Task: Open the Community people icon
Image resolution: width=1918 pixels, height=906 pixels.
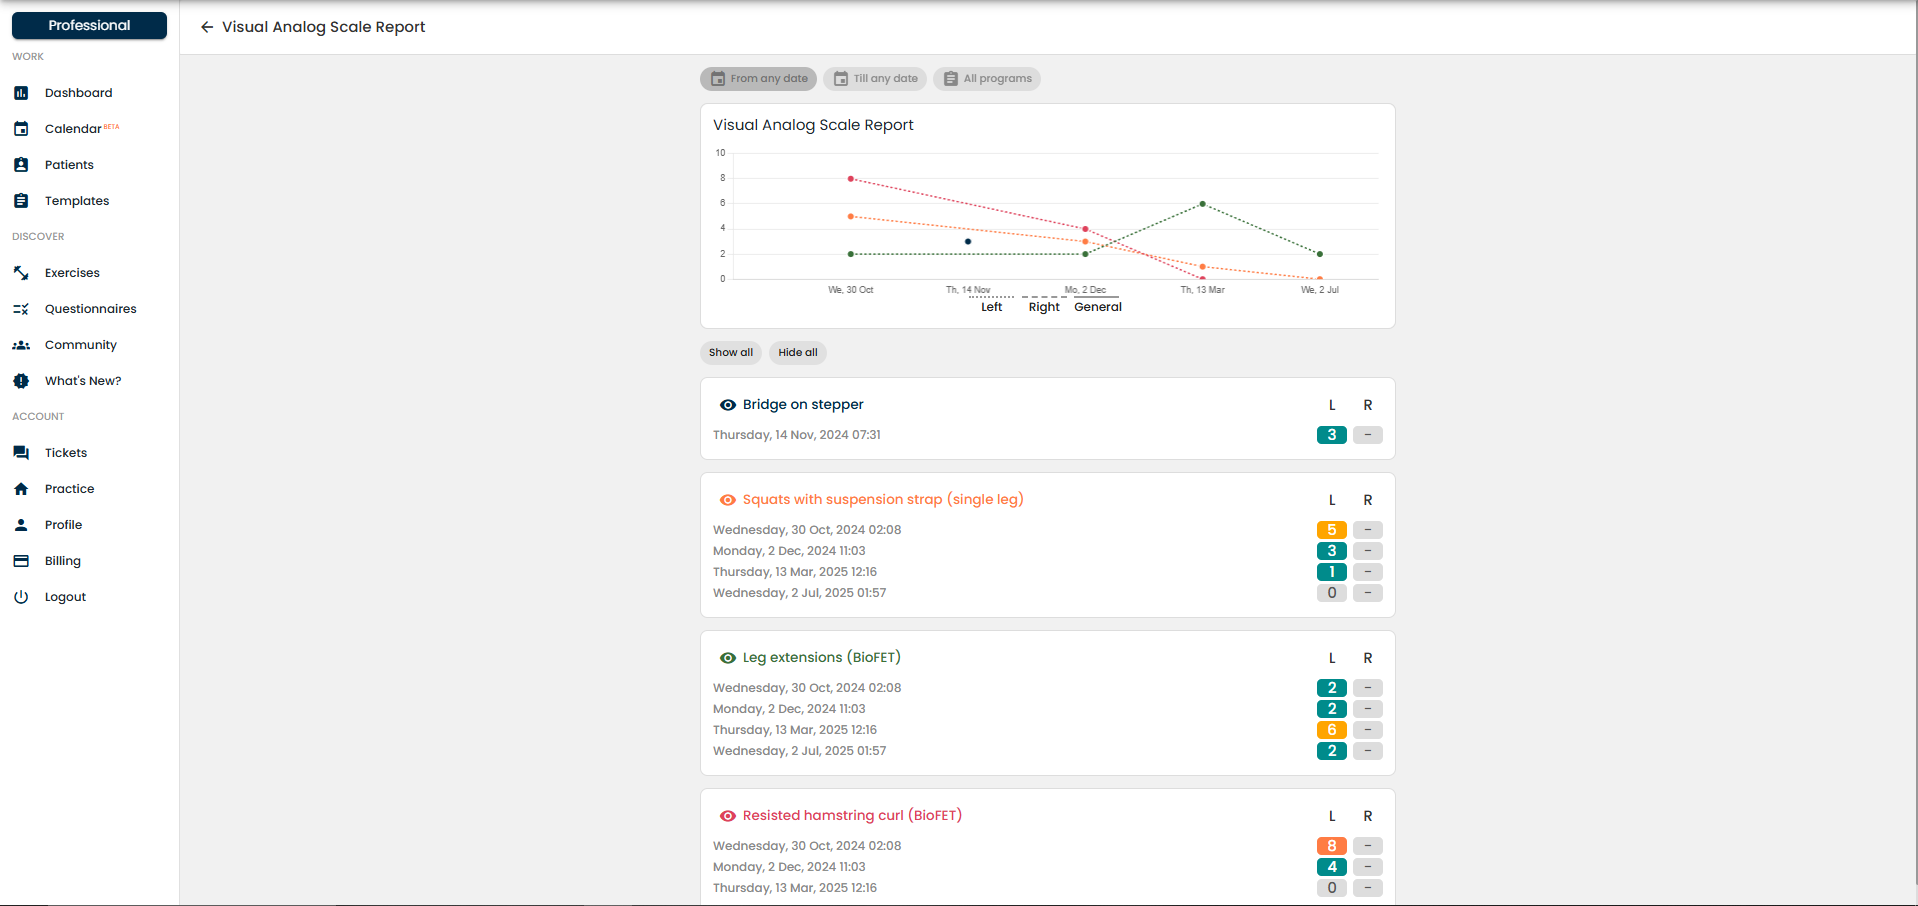Action: pos(21,345)
